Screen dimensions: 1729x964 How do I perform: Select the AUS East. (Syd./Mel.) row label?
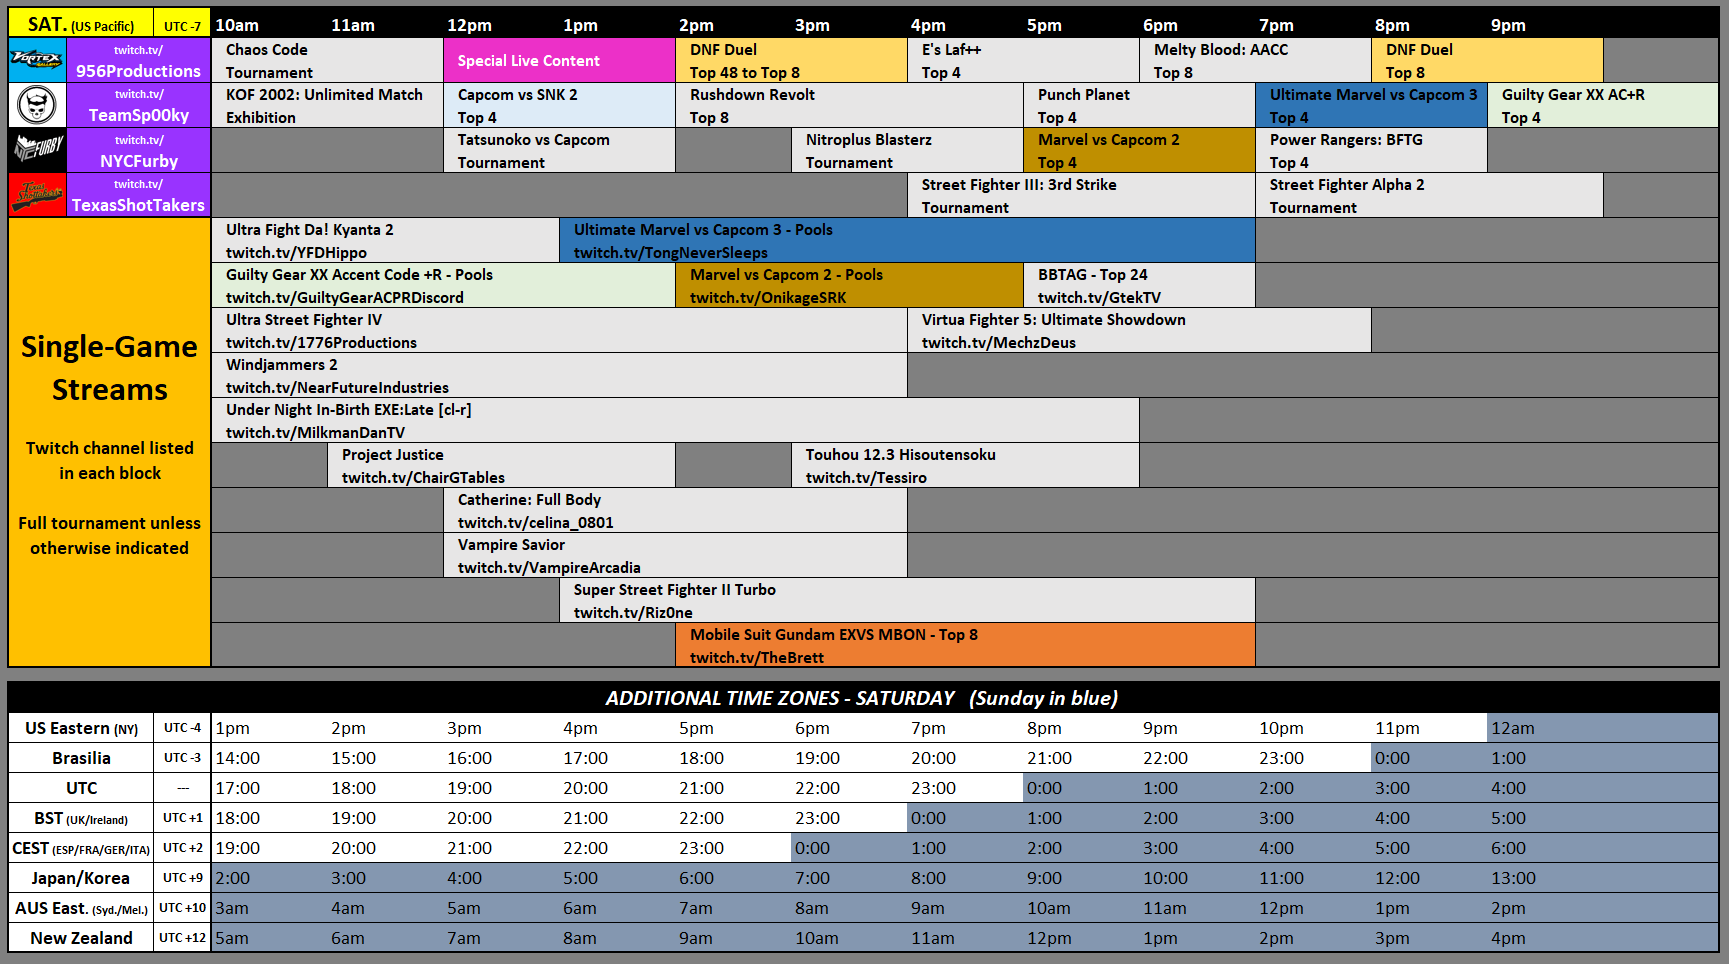coord(81,908)
